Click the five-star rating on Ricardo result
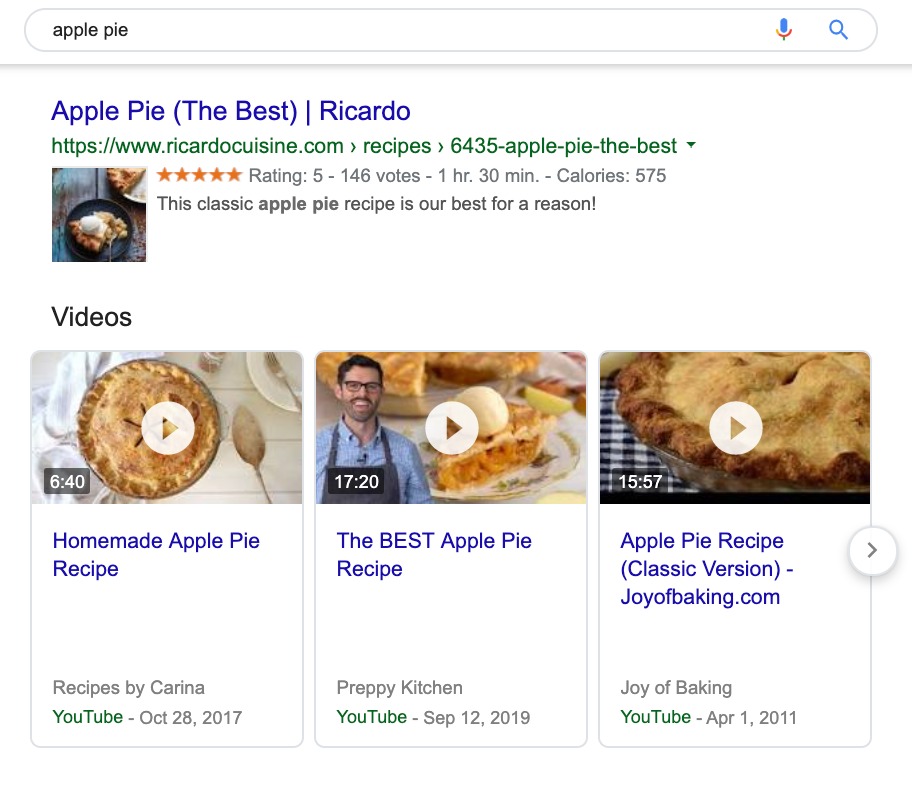 click(199, 175)
